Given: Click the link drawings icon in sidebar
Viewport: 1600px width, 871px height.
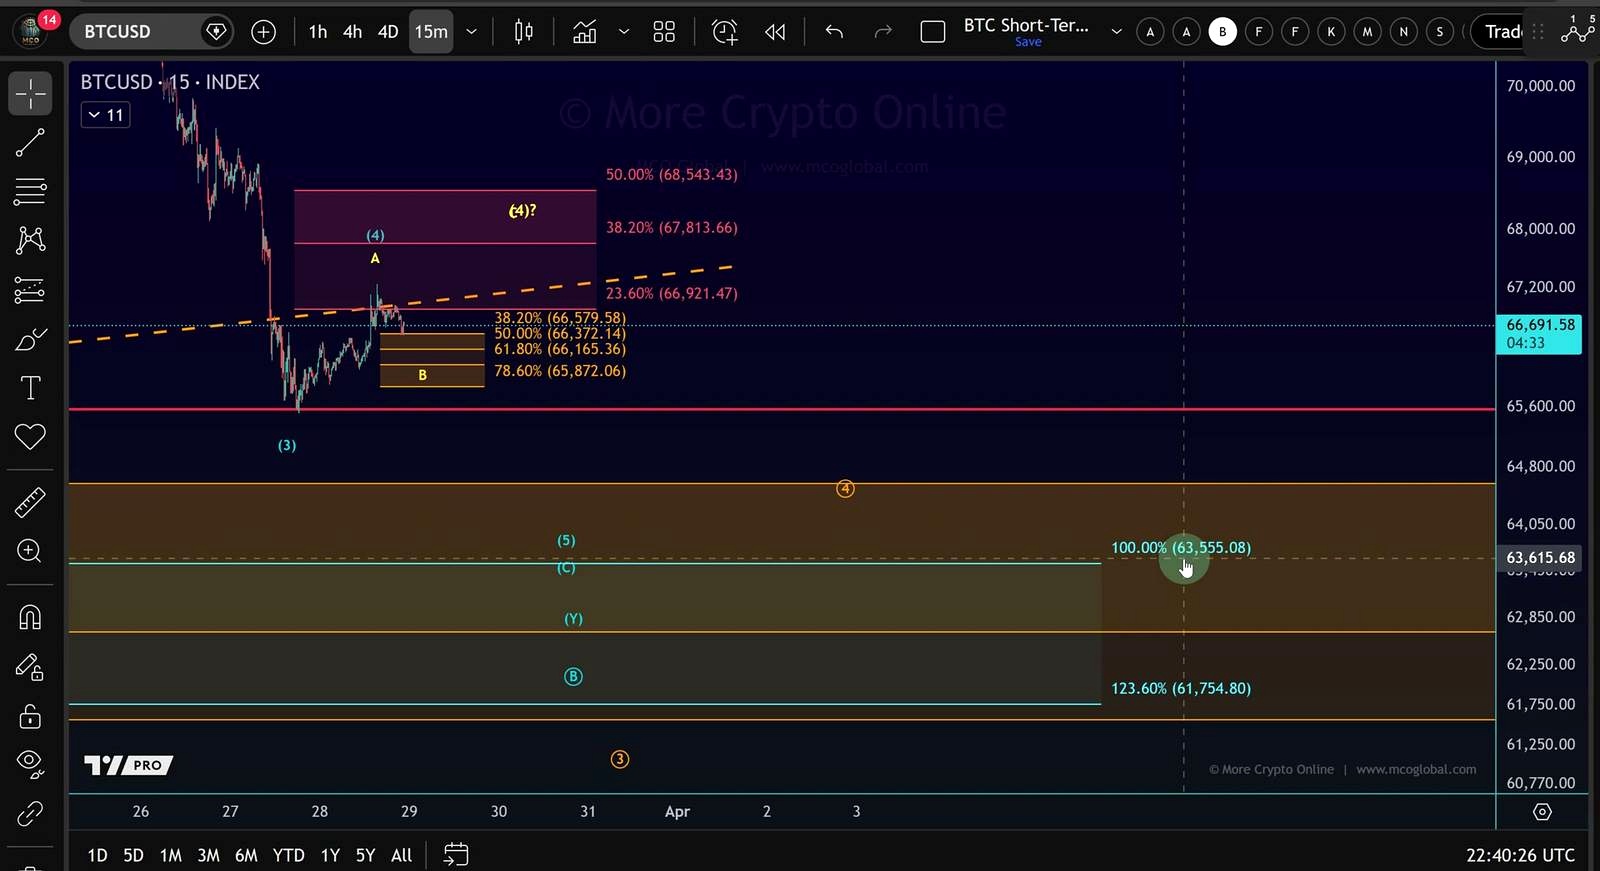Looking at the screenshot, I should click(30, 814).
